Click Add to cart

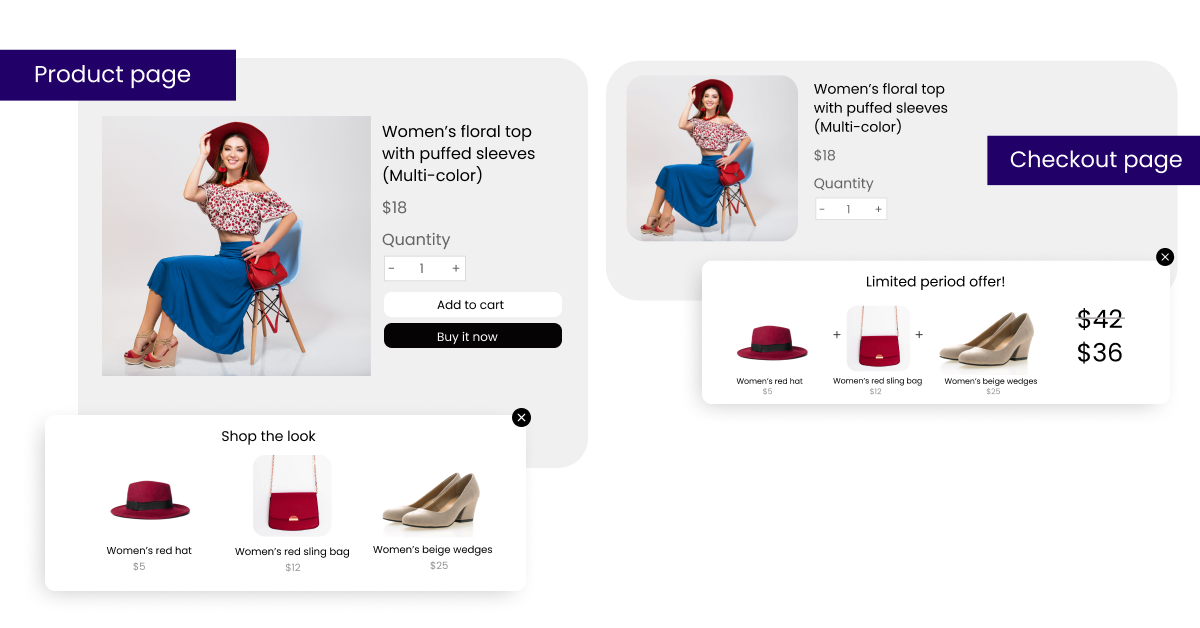click(472, 304)
